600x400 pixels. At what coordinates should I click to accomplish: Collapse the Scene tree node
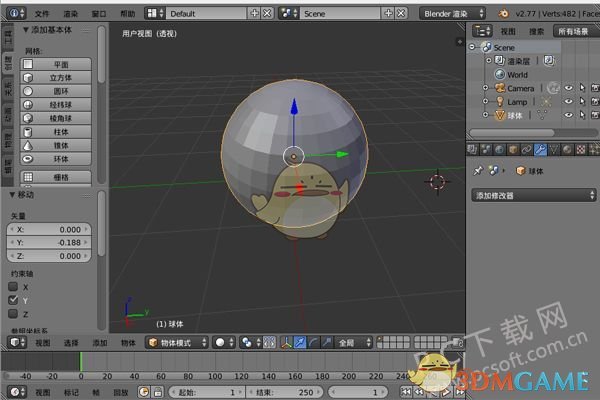pos(473,47)
